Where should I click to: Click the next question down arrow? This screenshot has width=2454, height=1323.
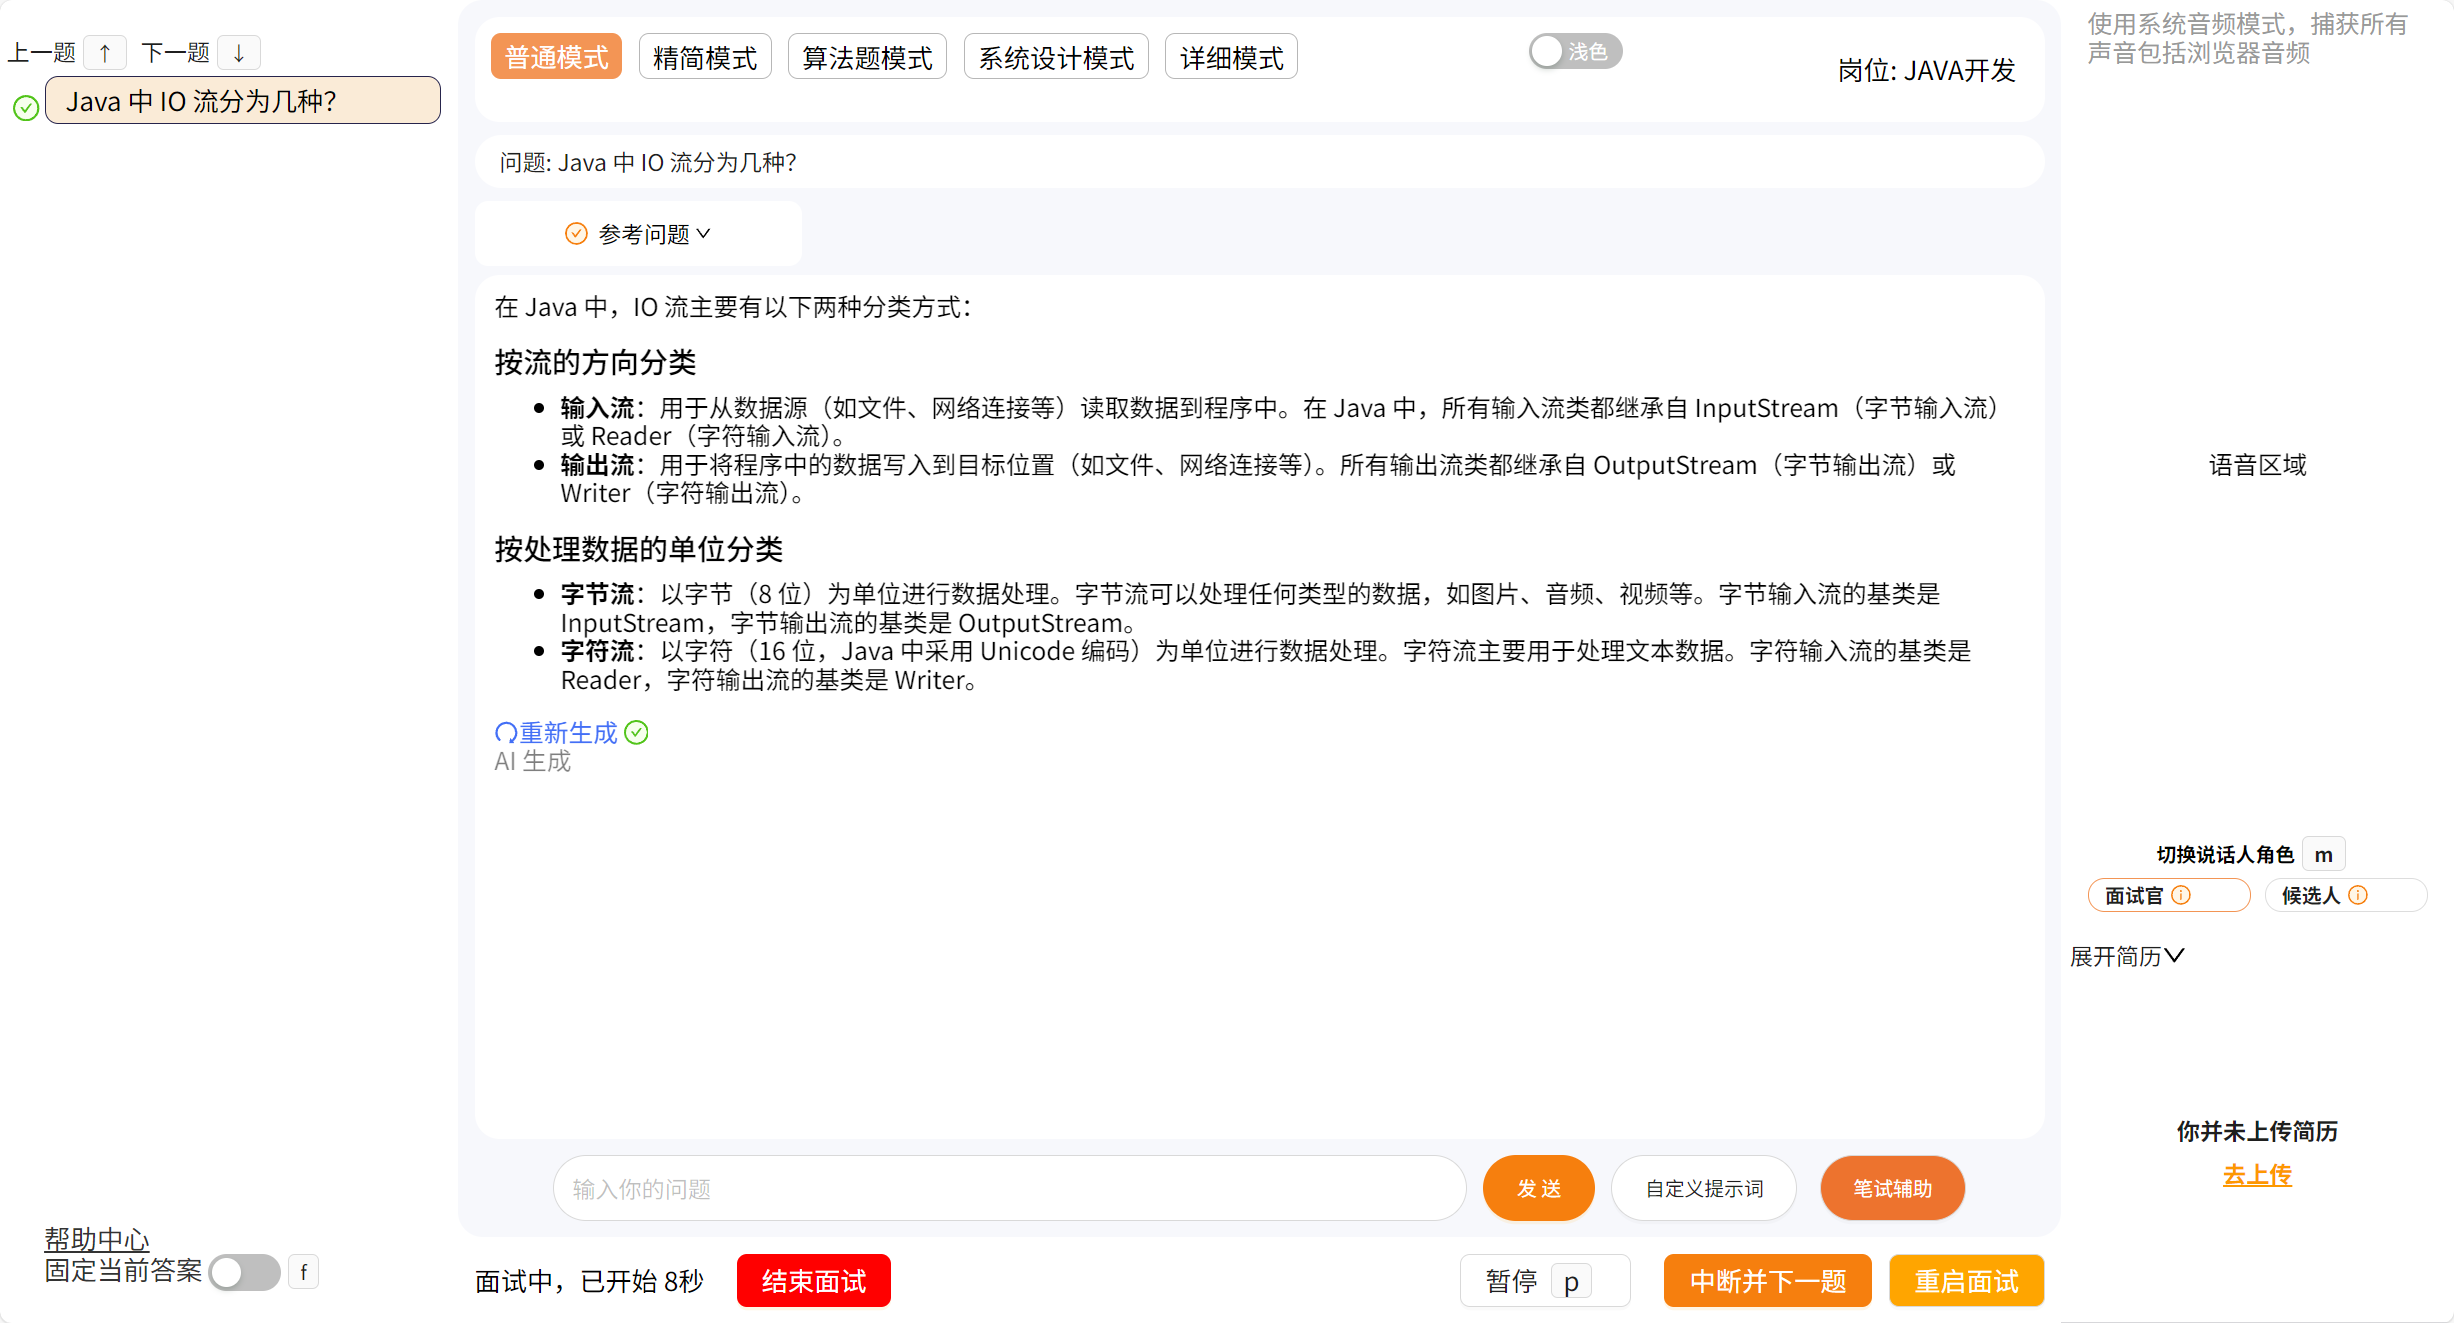(x=239, y=53)
